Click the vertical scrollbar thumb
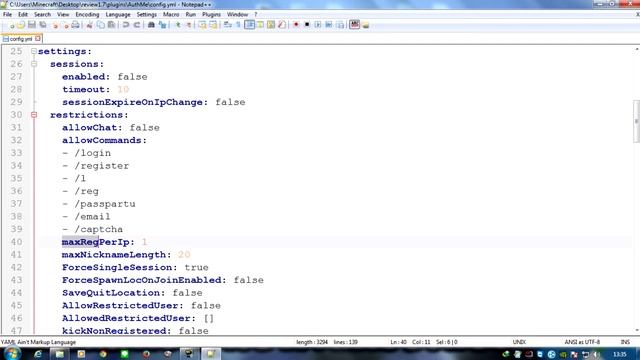The width and height of the screenshot is (640, 360). click(x=636, y=121)
